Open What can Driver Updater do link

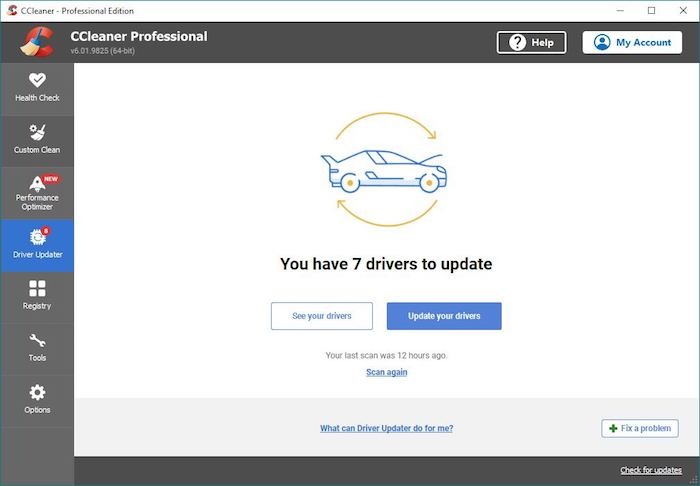pyautogui.click(x=387, y=428)
